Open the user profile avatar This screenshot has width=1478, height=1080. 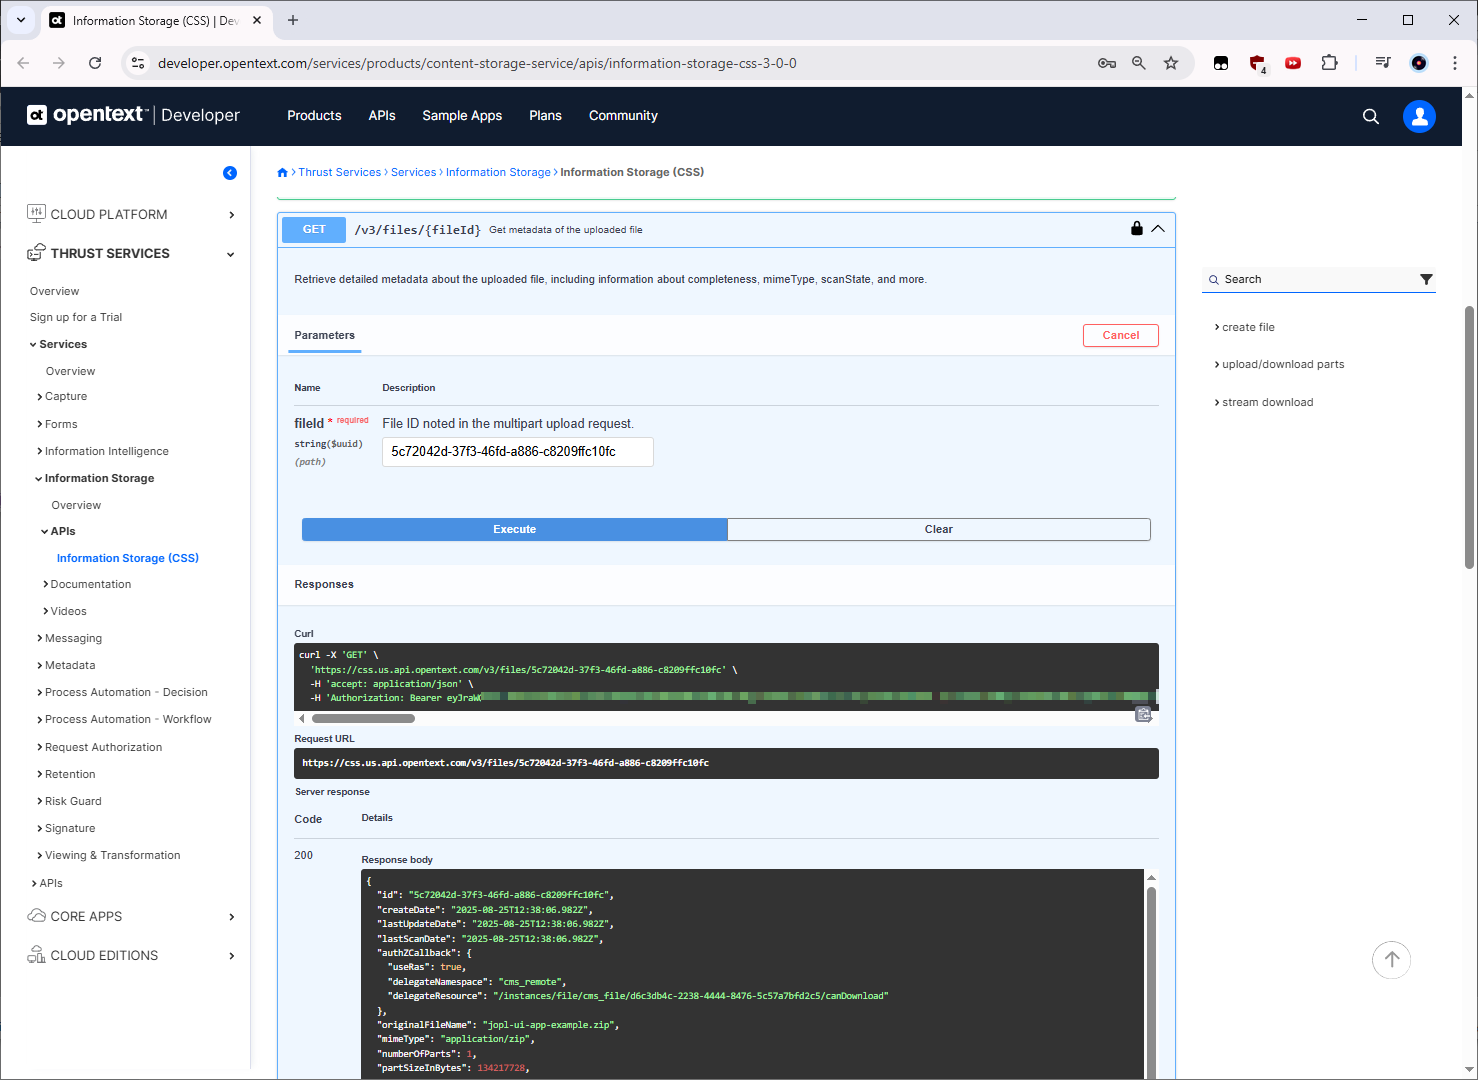tap(1419, 116)
